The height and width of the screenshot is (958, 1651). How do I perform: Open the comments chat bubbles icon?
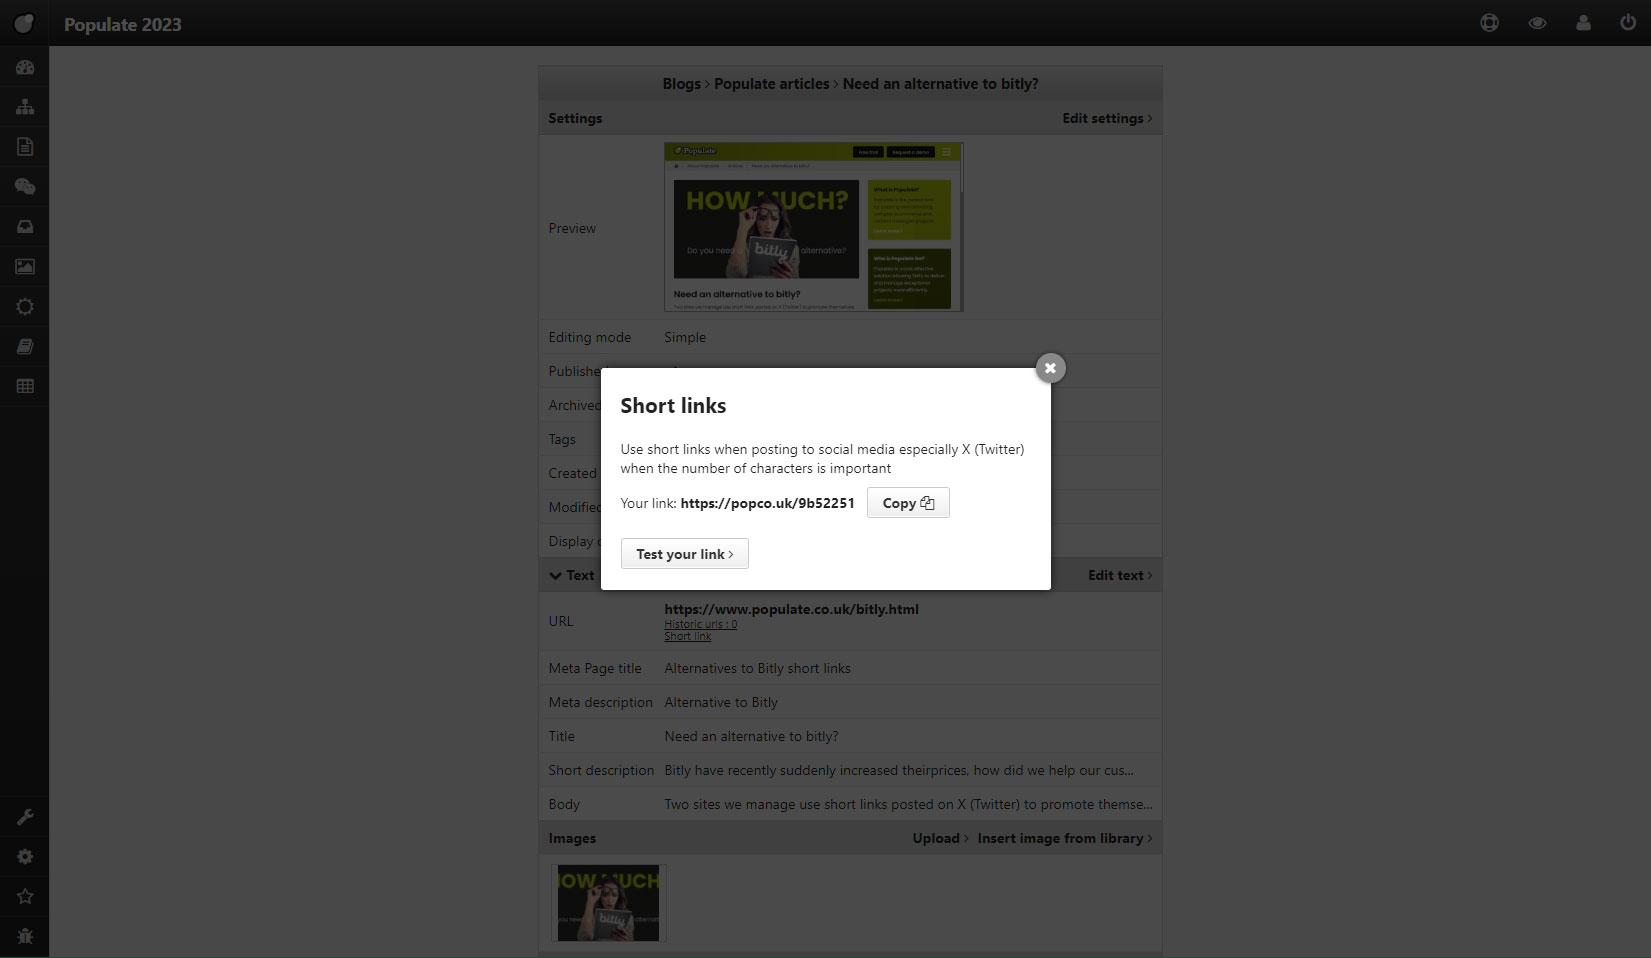[25, 187]
